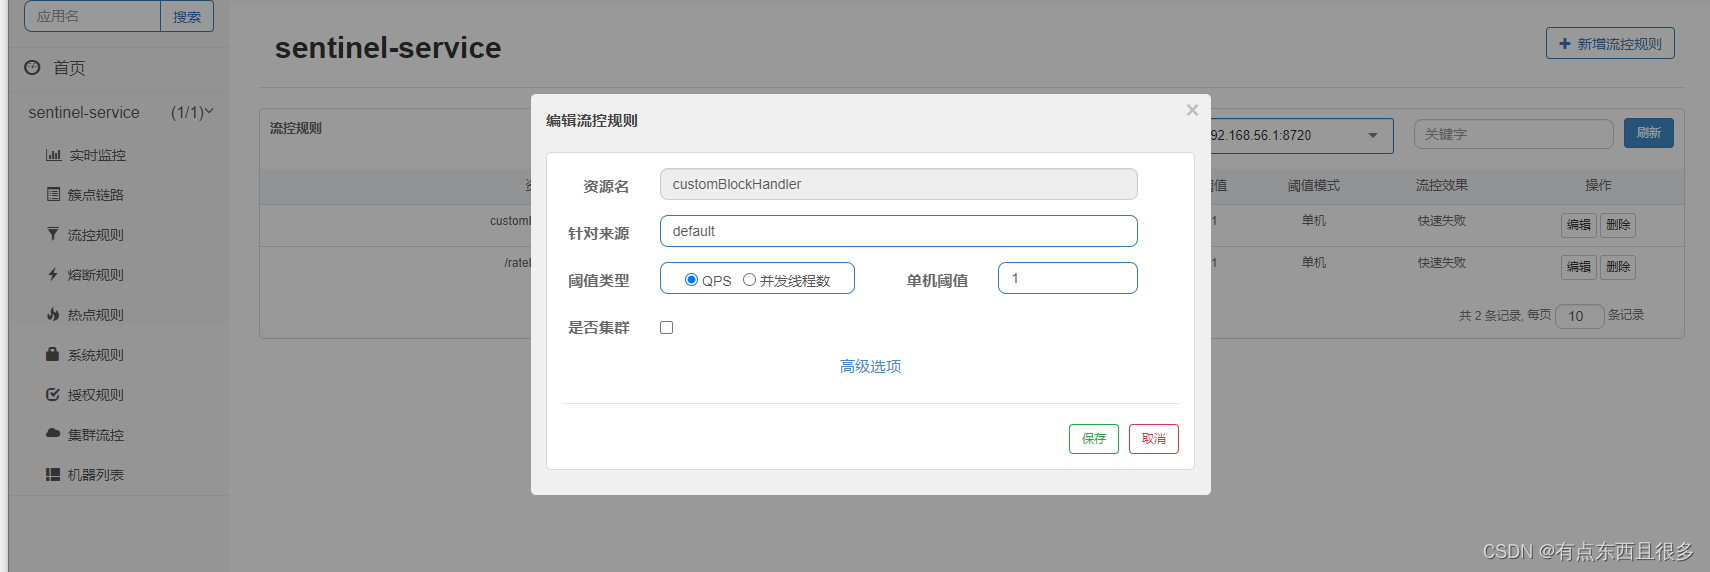Click the lock icon for 系统规则
1710x572 pixels.
click(x=53, y=354)
